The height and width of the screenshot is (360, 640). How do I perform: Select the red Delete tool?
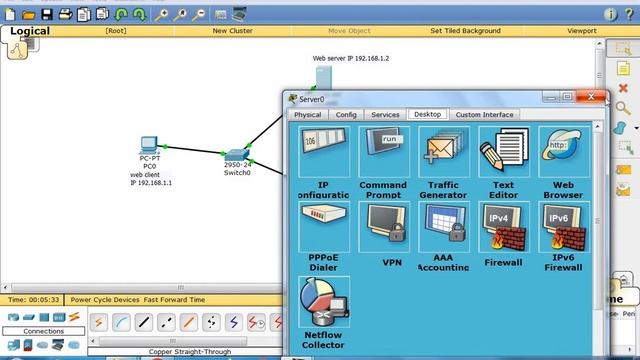point(623,88)
